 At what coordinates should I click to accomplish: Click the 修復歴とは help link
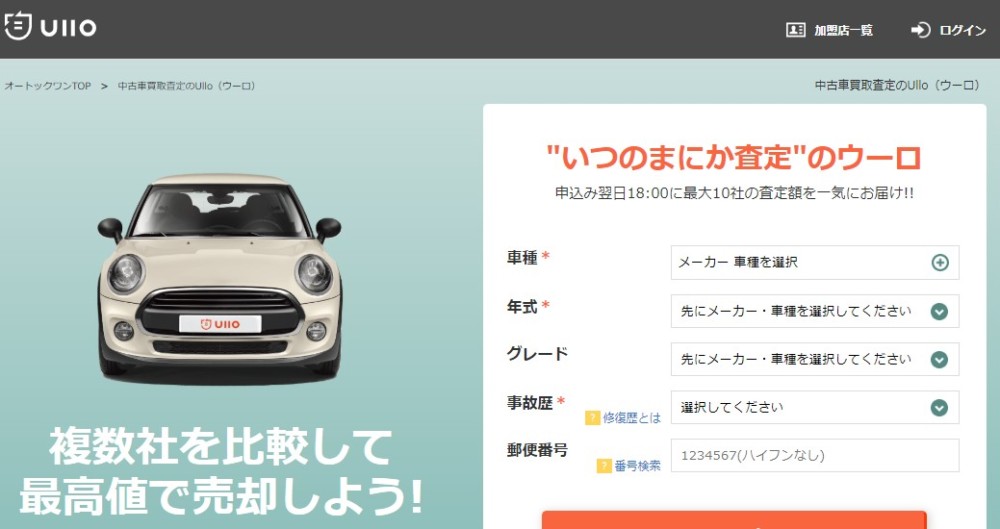pos(631,418)
